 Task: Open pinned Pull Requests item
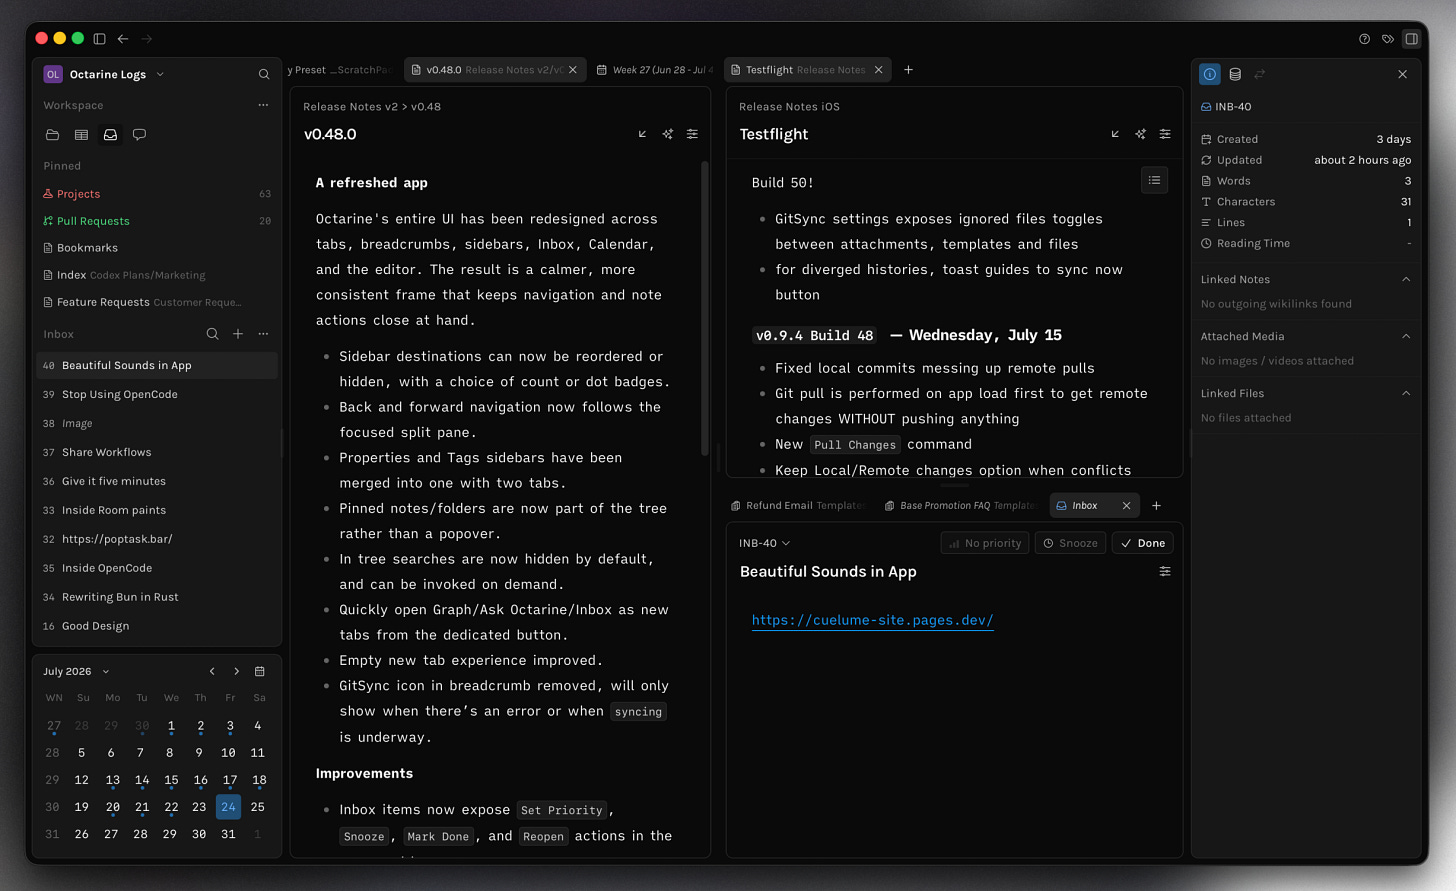click(x=157, y=221)
